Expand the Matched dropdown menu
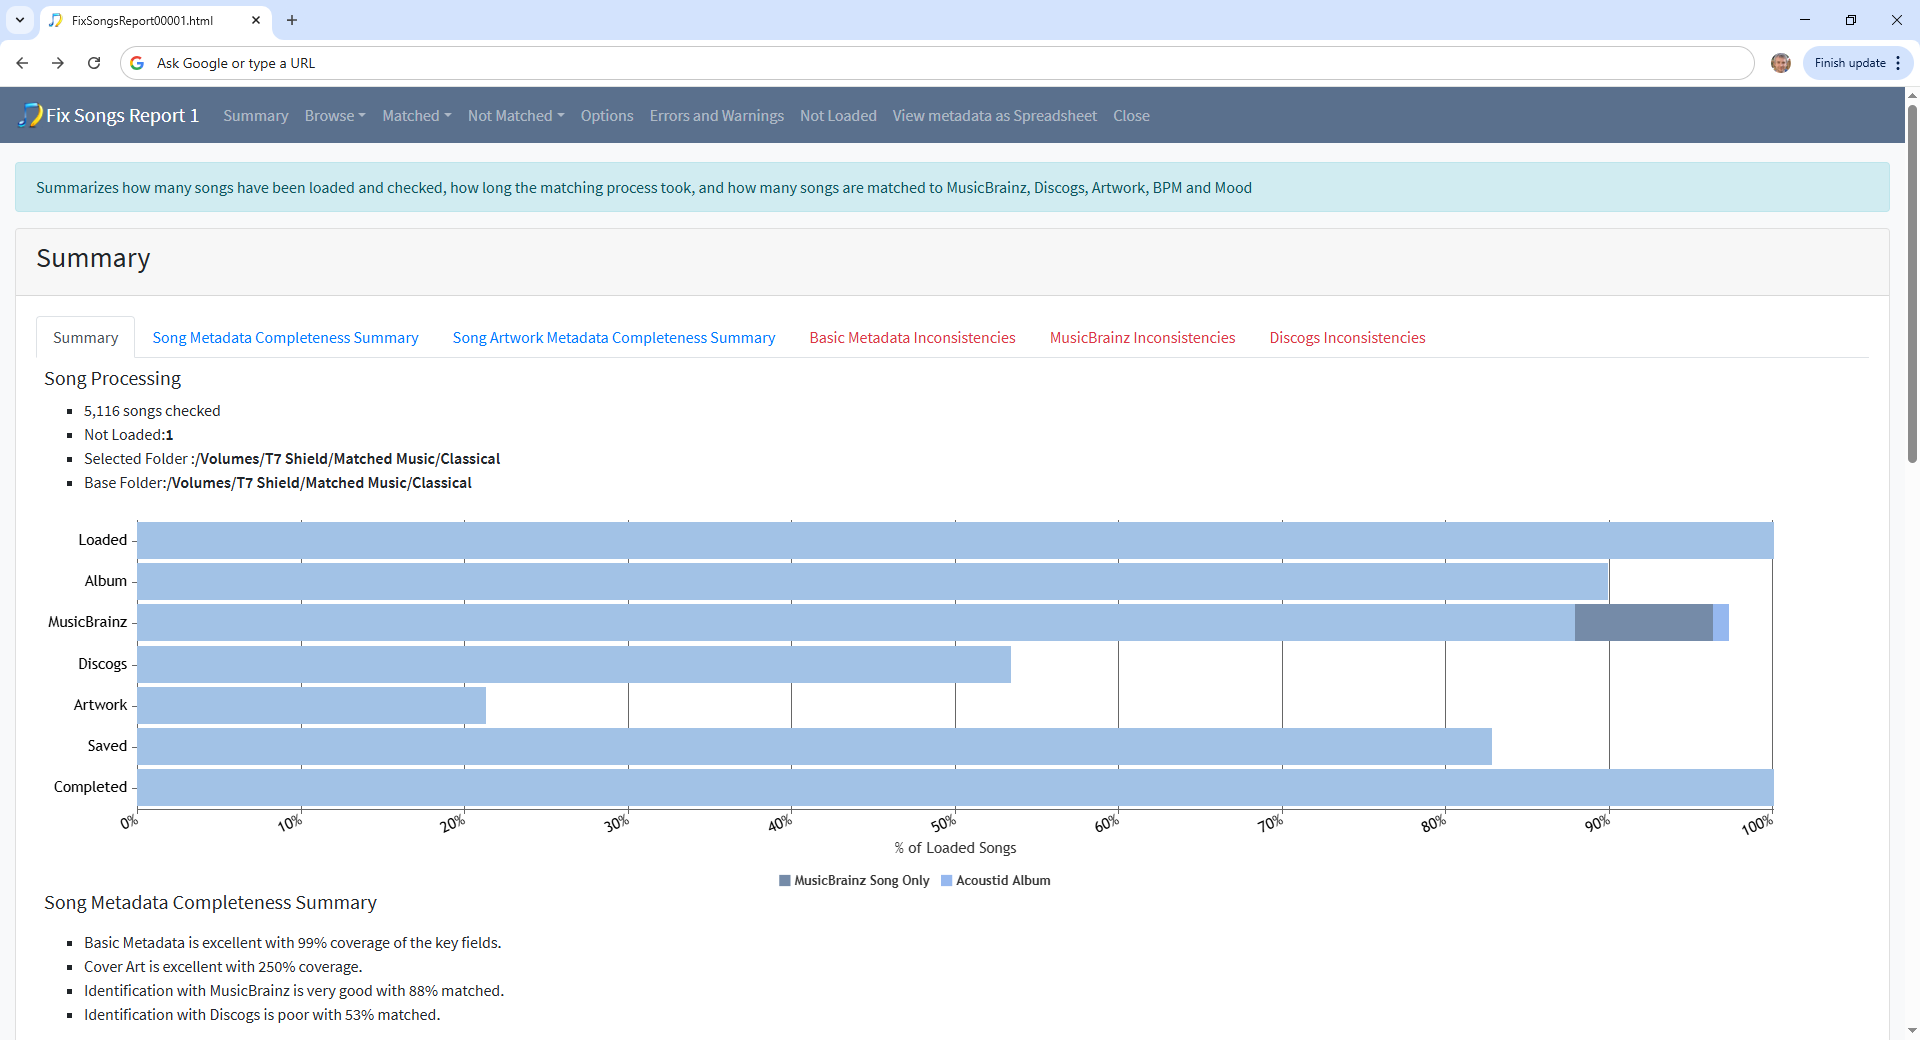 [x=416, y=116]
